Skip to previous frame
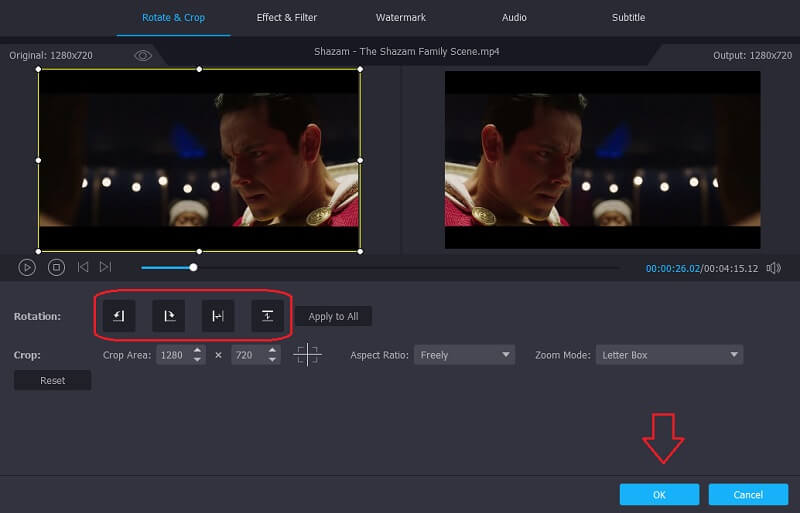800x513 pixels. (83, 267)
